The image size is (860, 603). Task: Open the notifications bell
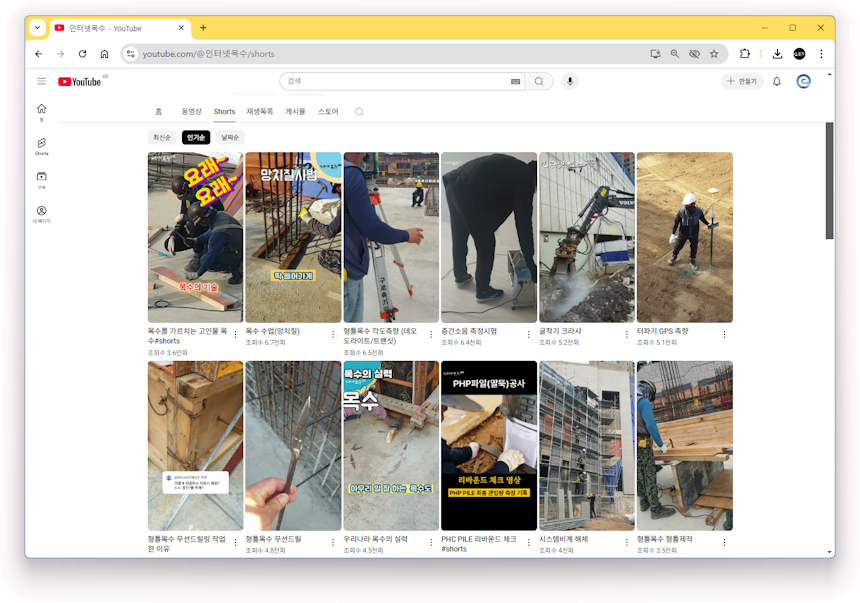[x=777, y=82]
